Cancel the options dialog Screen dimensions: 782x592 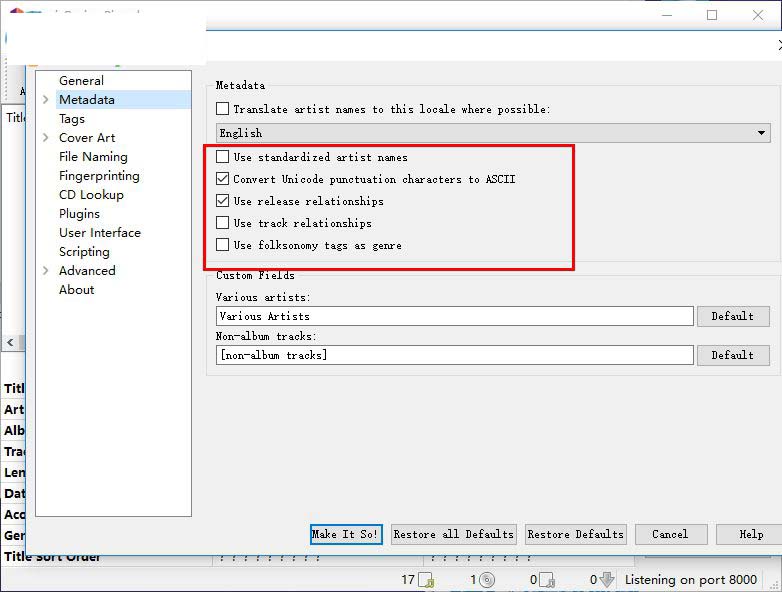point(671,534)
